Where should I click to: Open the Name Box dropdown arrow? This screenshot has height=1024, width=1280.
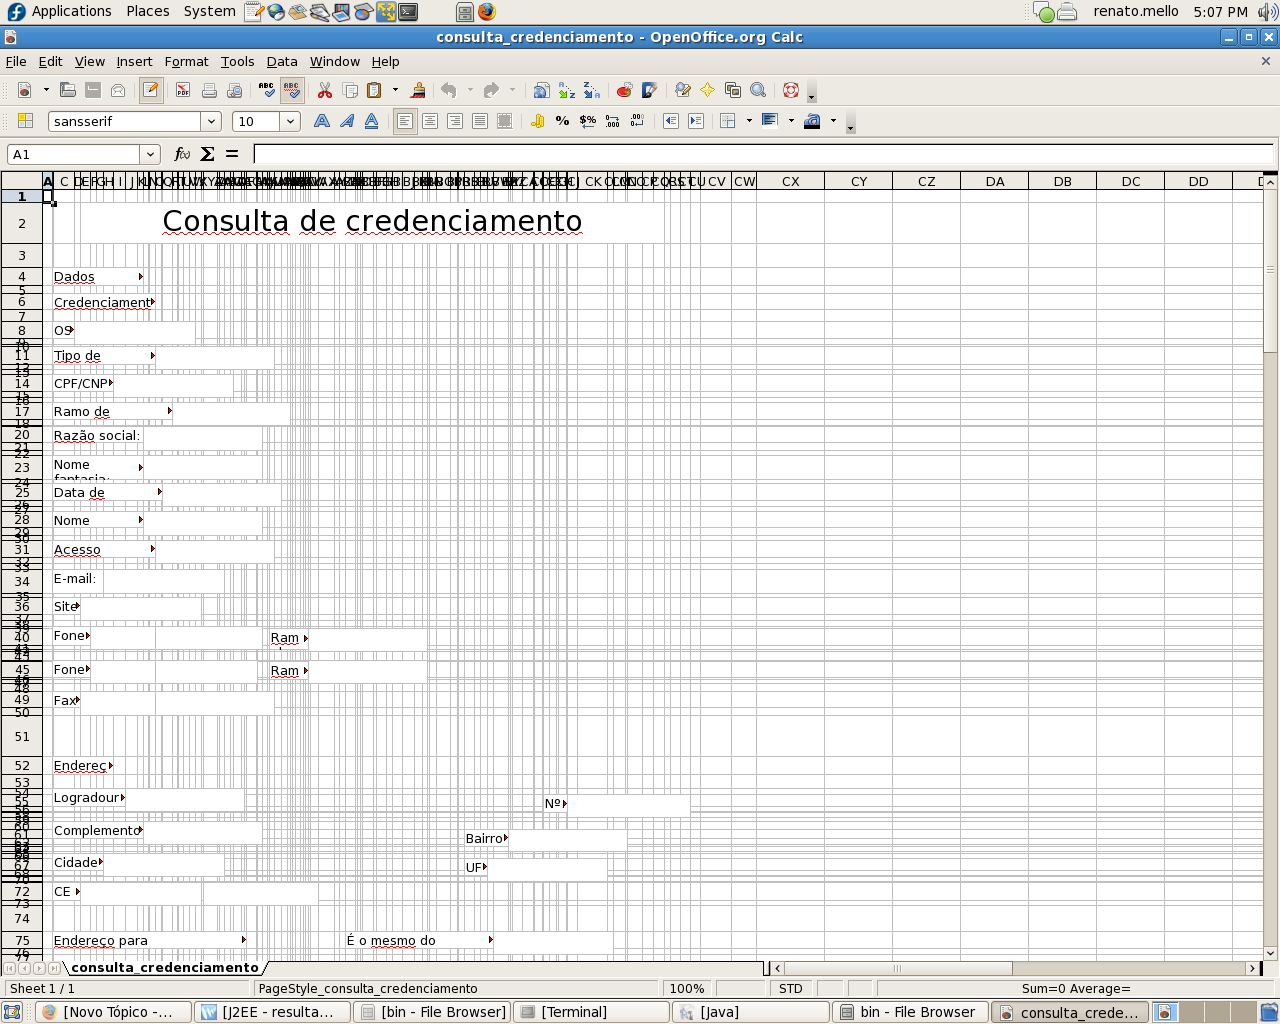pos(150,154)
